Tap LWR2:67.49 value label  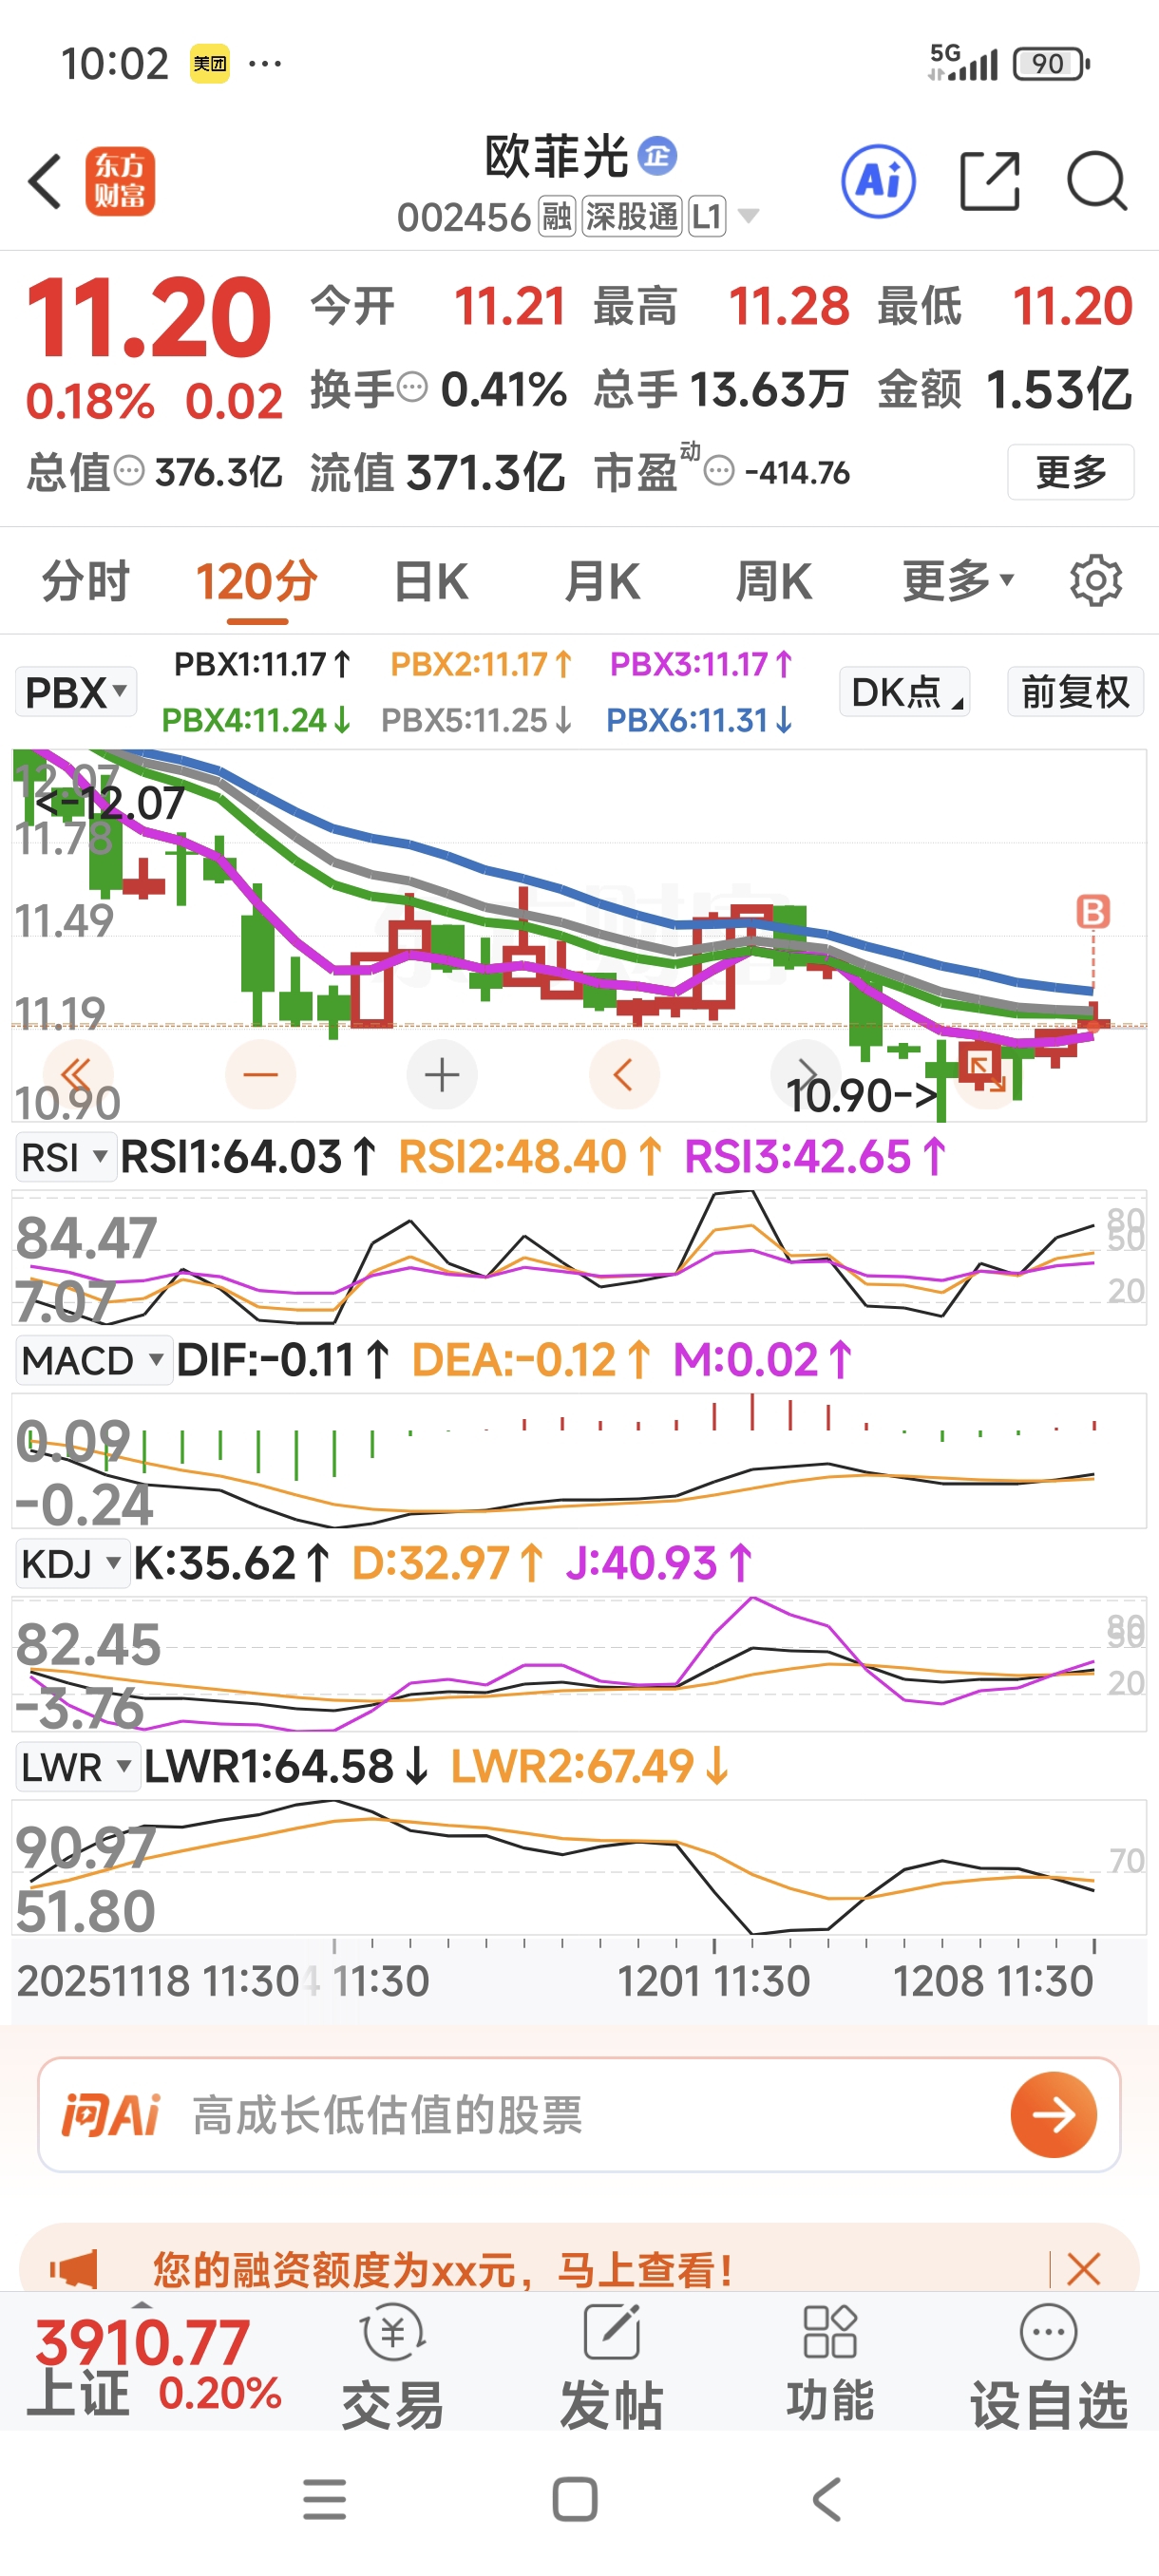(x=589, y=1767)
